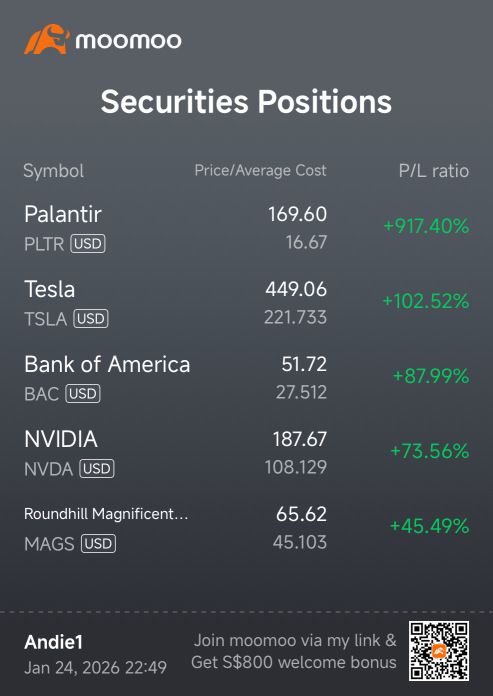Open the Tesla position row
The image size is (493, 696).
coord(246,303)
